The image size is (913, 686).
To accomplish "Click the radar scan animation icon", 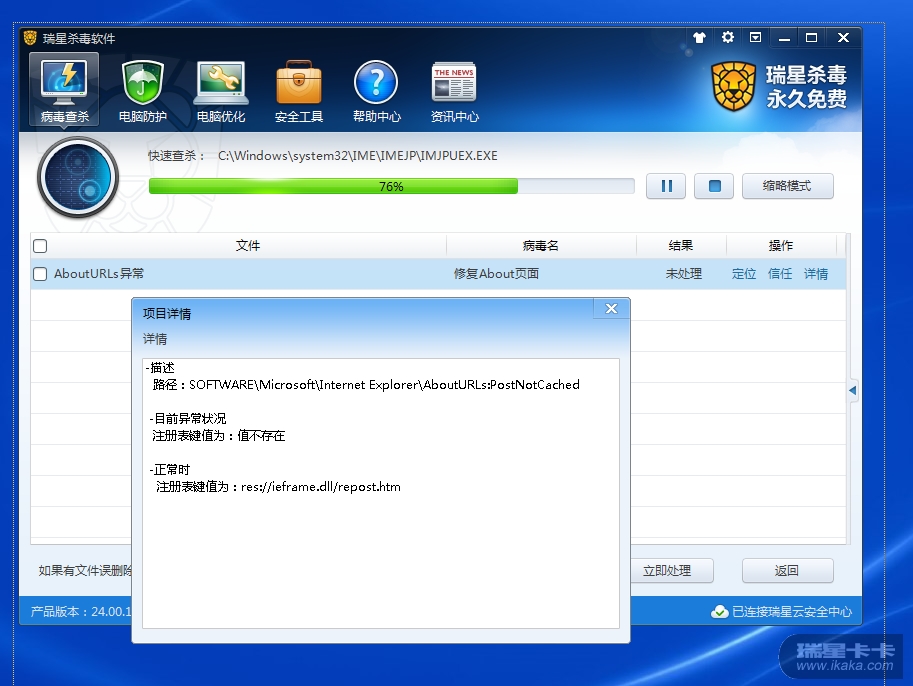I will [x=78, y=177].
